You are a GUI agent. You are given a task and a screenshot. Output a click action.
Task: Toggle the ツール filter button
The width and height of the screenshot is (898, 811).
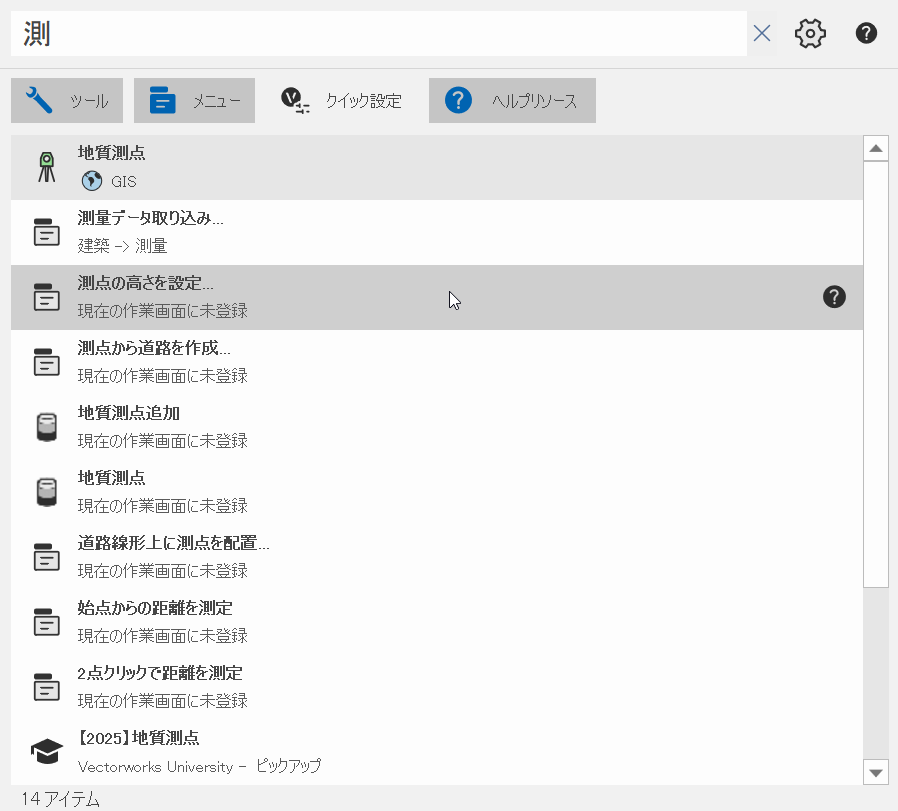click(67, 101)
